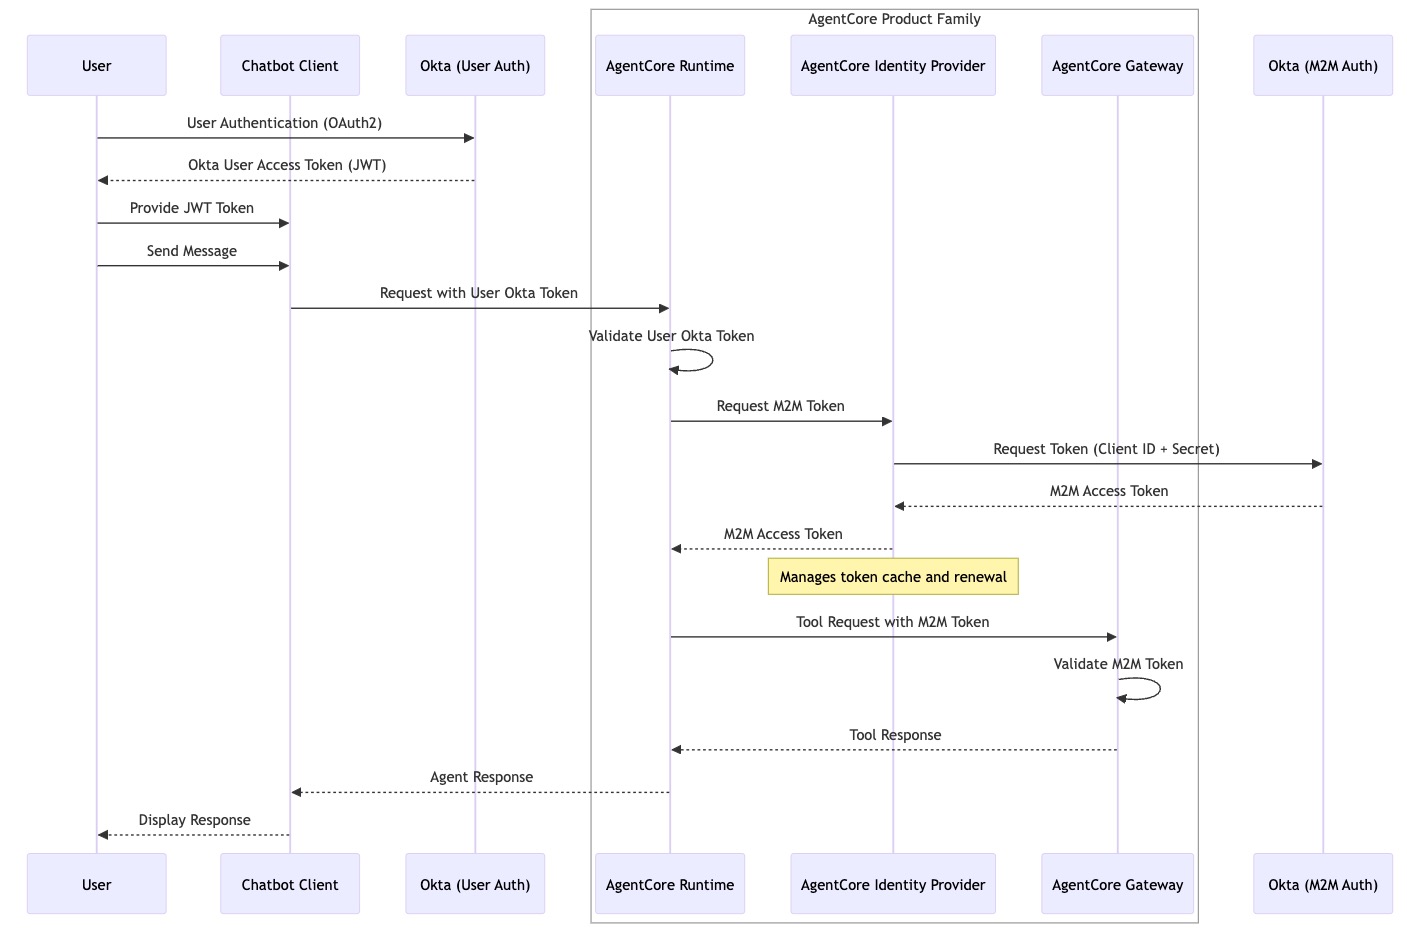Click 'Okta User Access Token (JWT)' label

click(x=287, y=165)
